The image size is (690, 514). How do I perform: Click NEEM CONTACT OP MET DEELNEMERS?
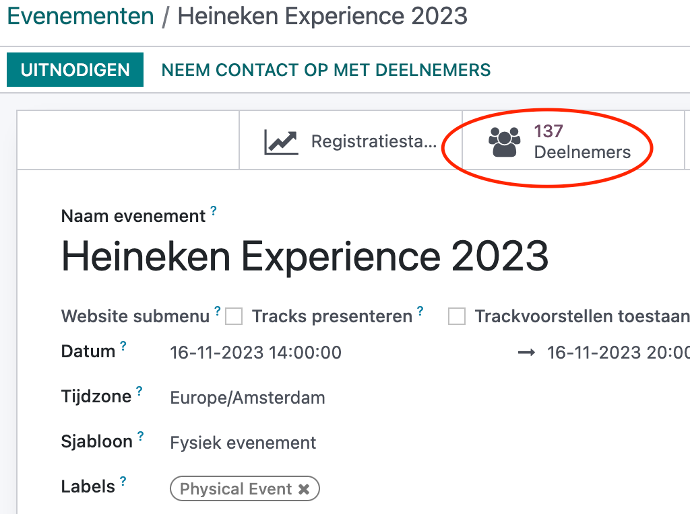tap(326, 70)
